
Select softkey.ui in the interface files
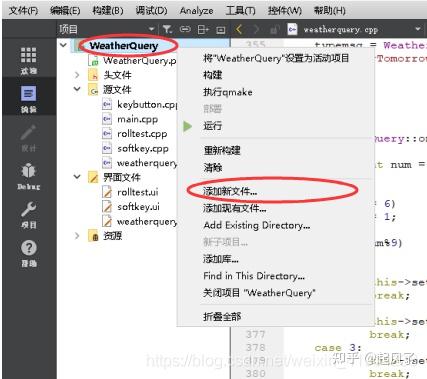tap(138, 207)
